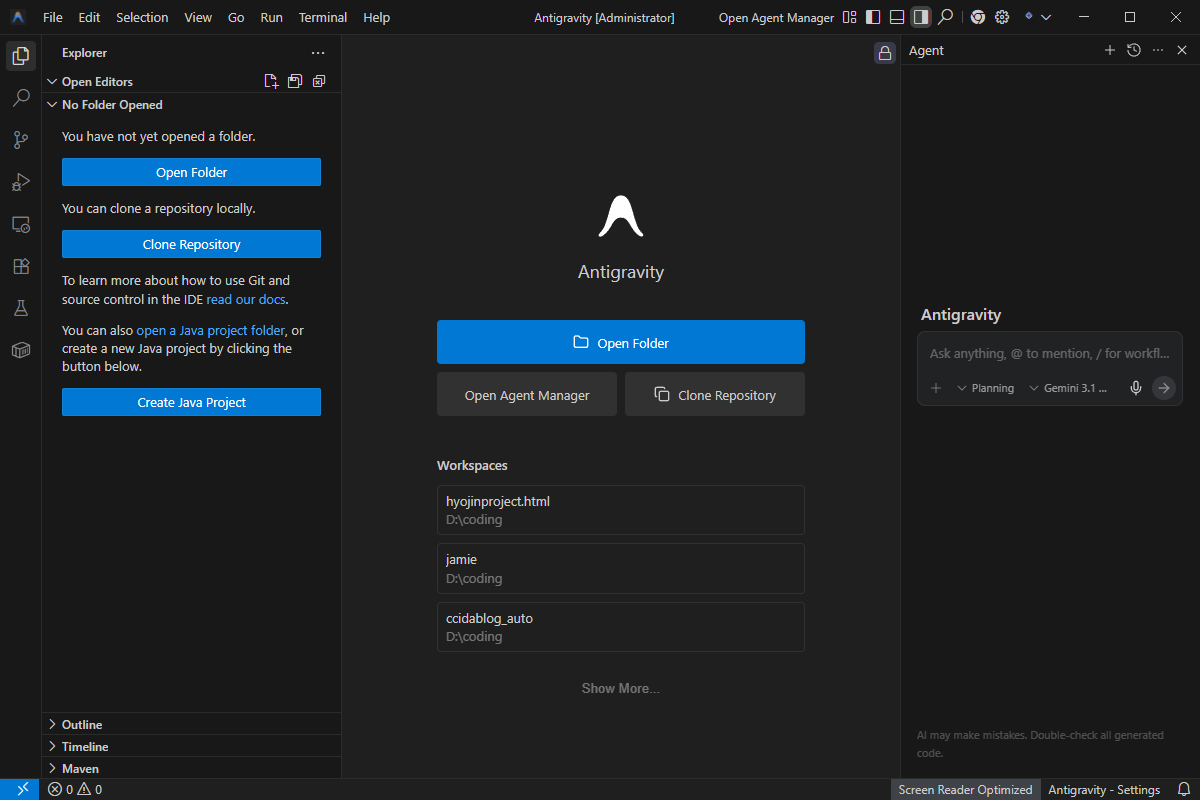1200x800 pixels.
Task: Open the Selection menu
Action: (x=142, y=17)
